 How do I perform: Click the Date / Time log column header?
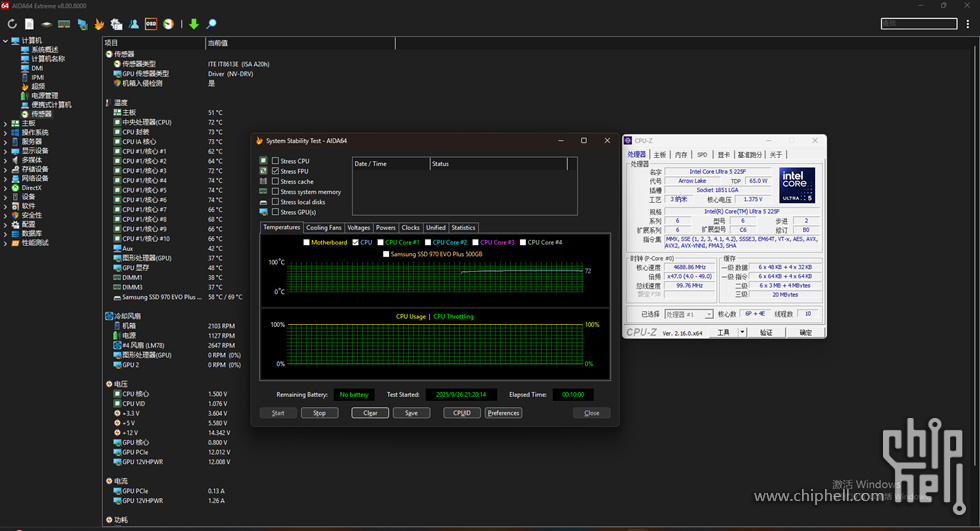point(391,164)
